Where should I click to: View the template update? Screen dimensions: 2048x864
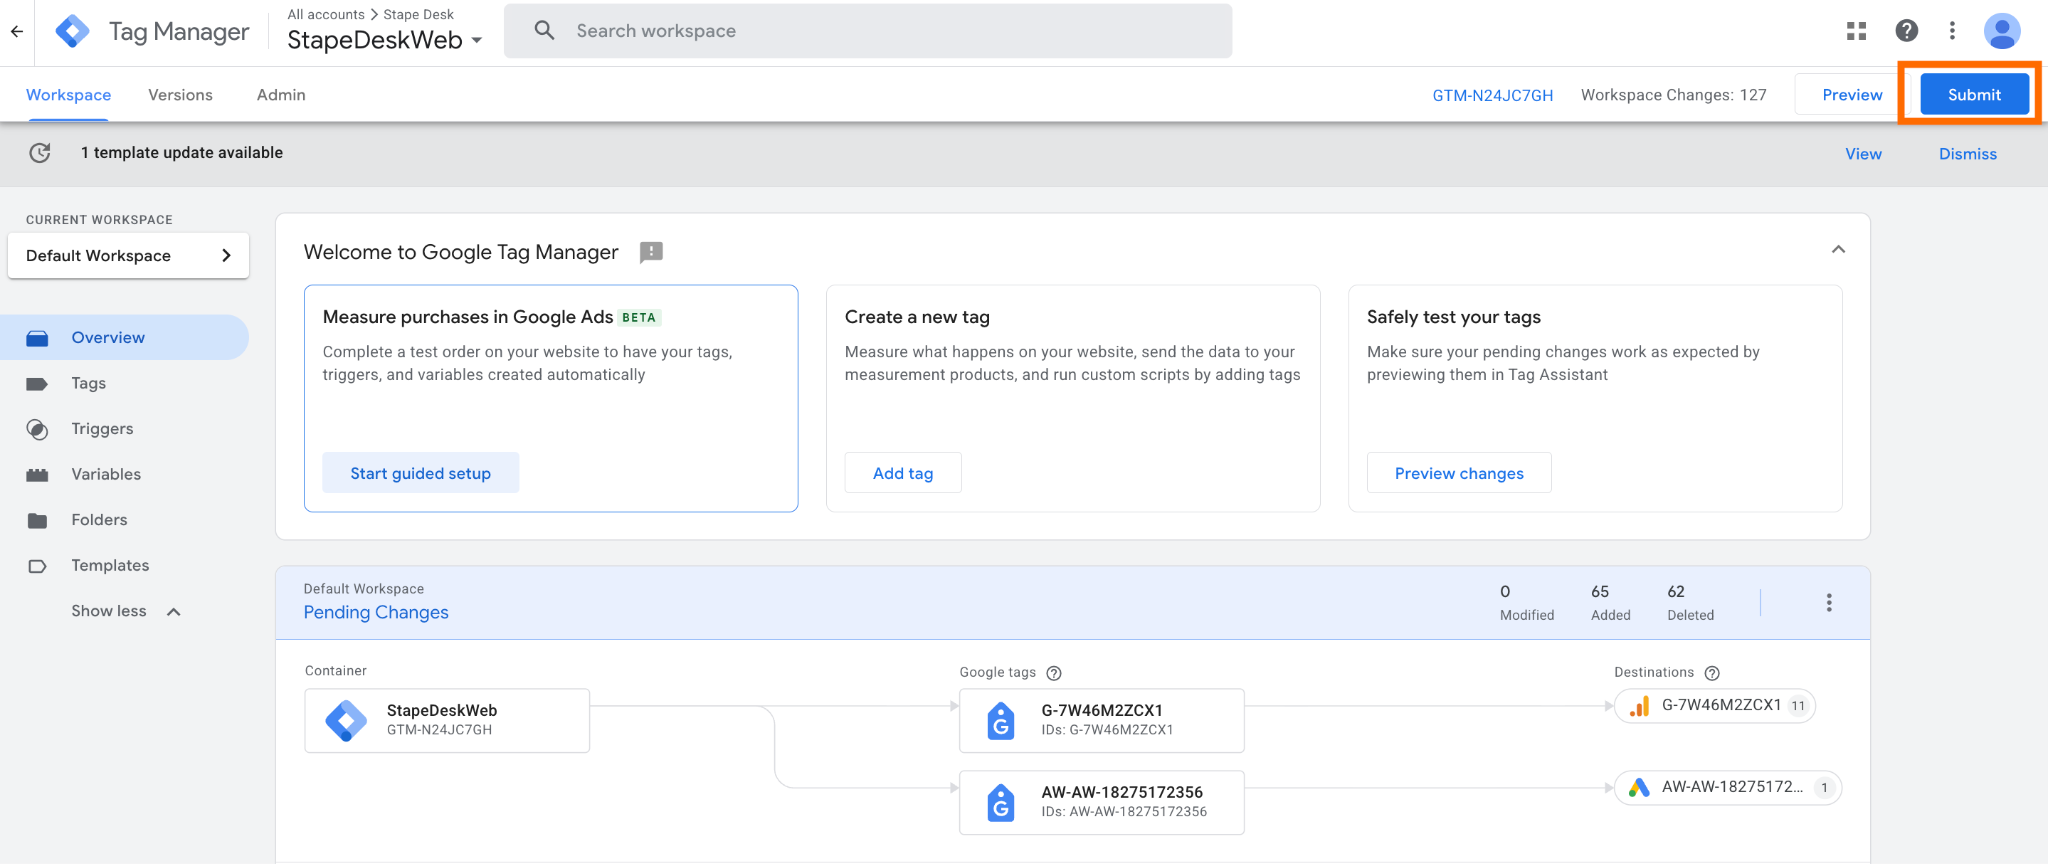(x=1863, y=154)
